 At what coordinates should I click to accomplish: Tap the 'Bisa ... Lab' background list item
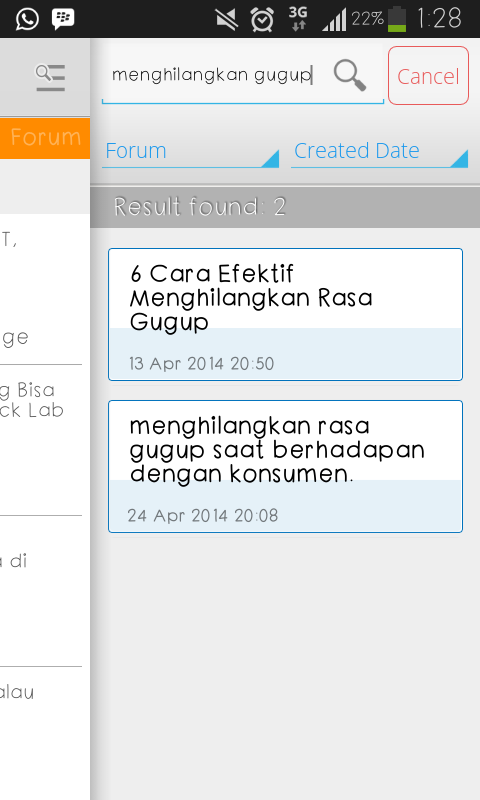(x=41, y=440)
